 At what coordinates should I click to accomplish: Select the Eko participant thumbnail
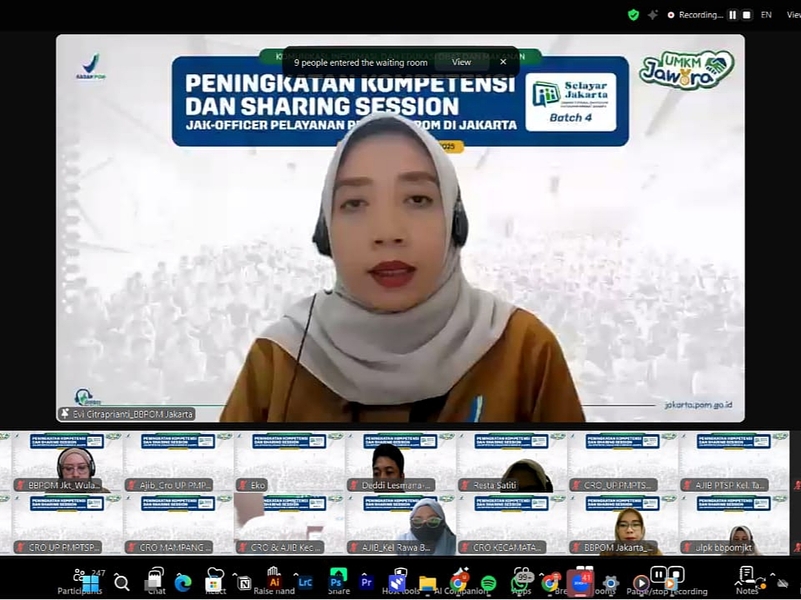click(x=290, y=462)
